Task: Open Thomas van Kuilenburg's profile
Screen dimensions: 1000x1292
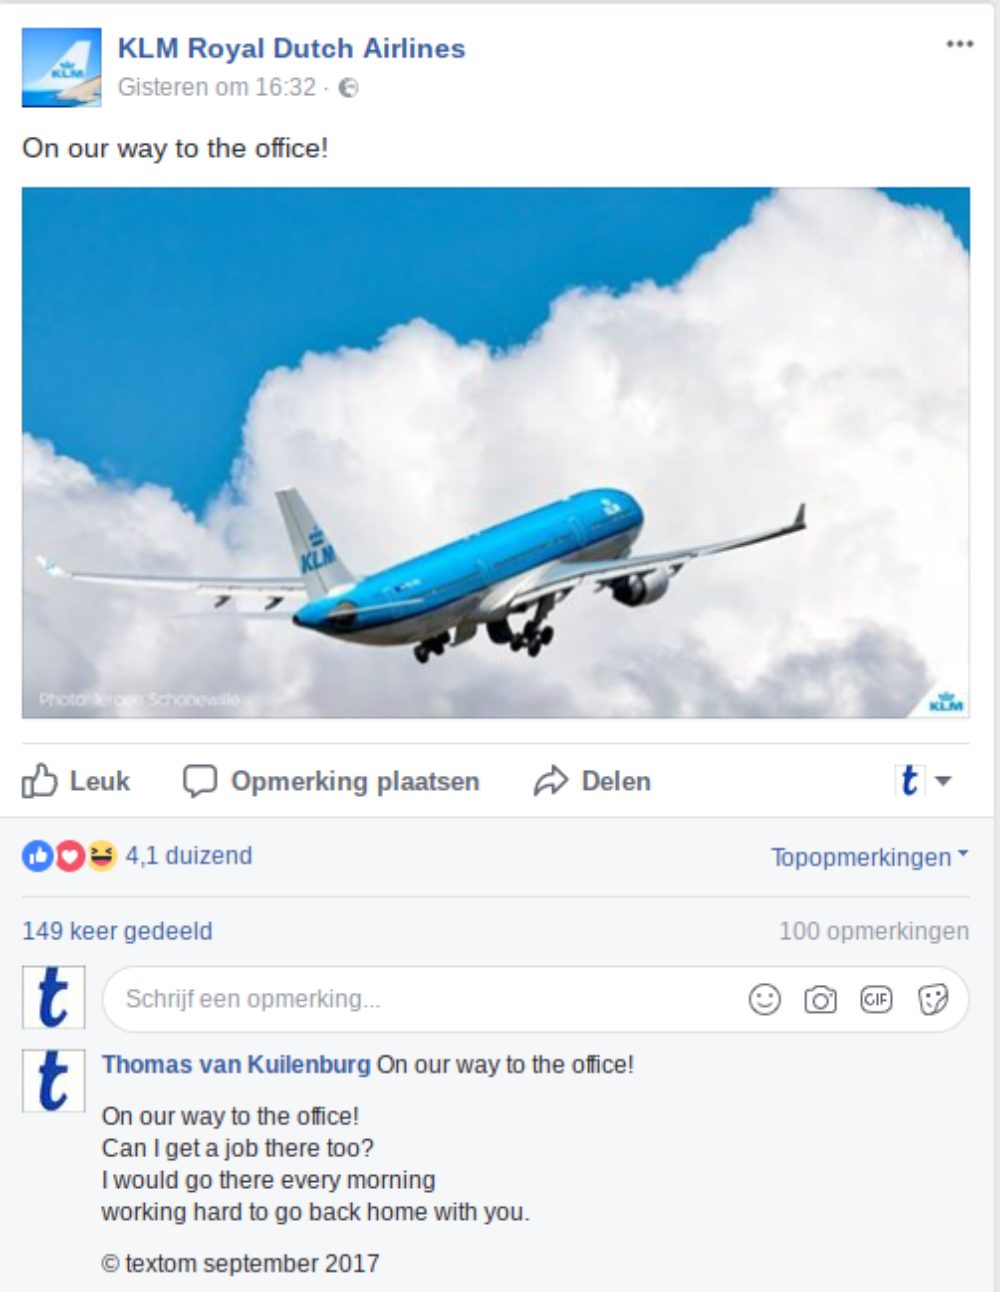Action: coord(236,1065)
